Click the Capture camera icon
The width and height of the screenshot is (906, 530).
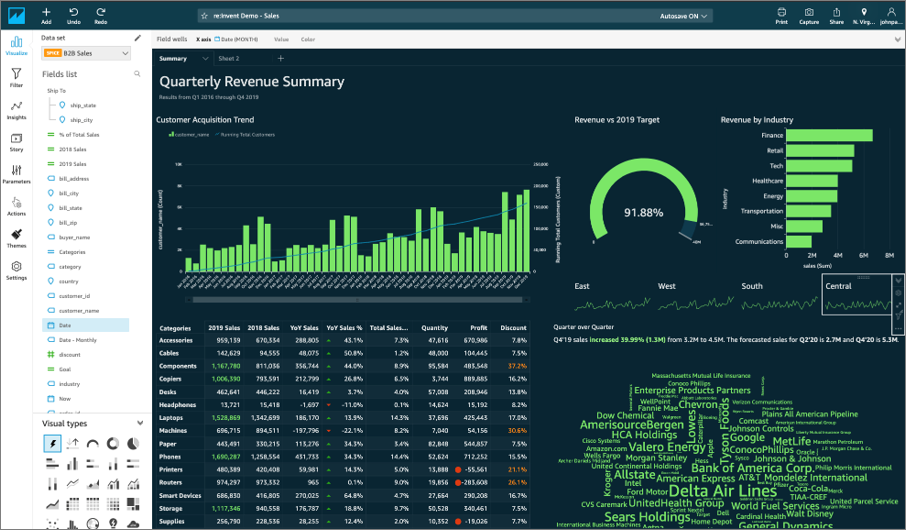click(x=809, y=14)
